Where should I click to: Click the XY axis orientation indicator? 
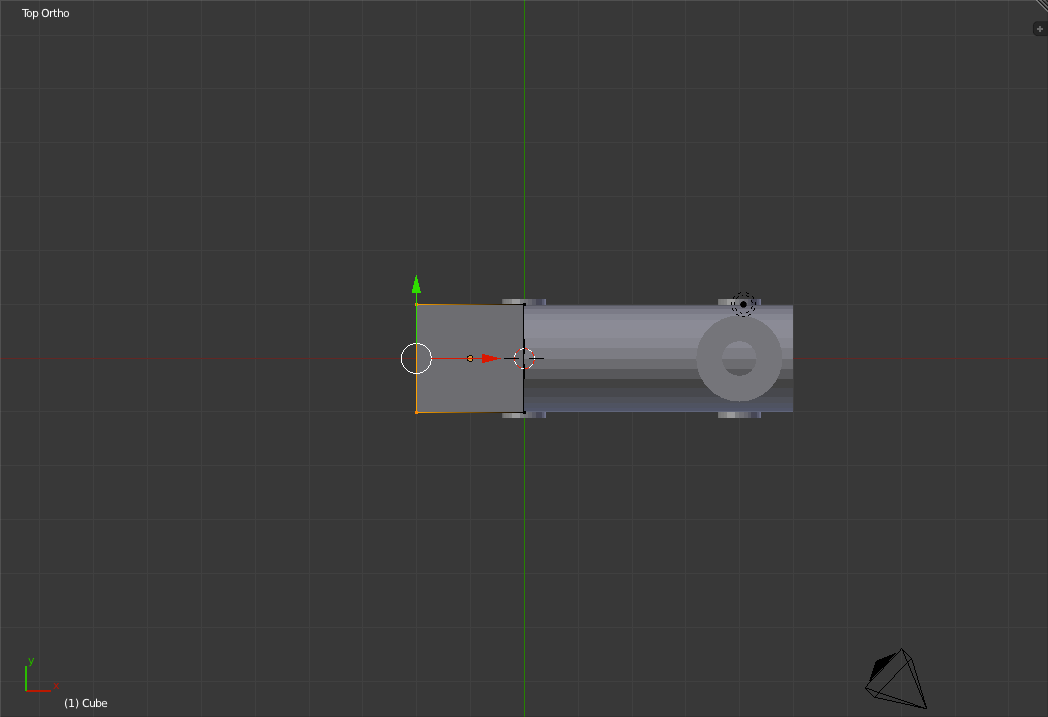point(41,675)
